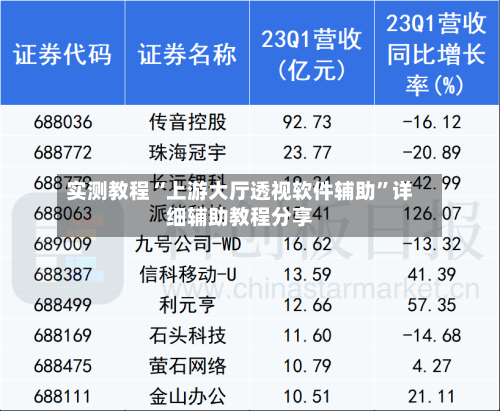The height and width of the screenshot is (411, 500).
Task: Select the 23Q1营收(亿元) column header
Action: (311, 54)
